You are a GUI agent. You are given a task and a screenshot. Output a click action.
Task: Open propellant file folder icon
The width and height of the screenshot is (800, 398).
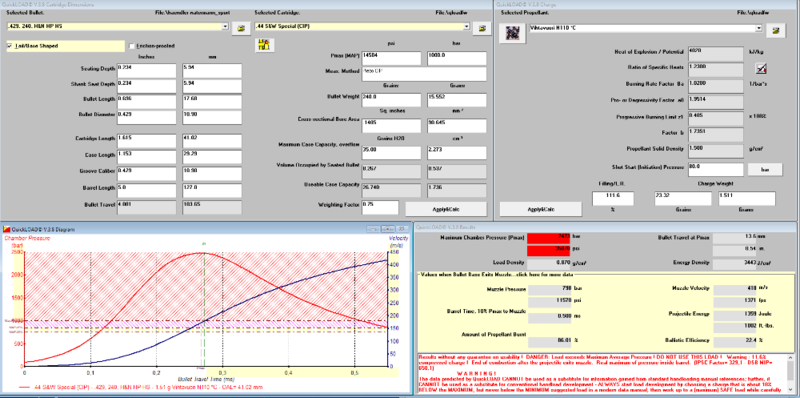(x=776, y=31)
